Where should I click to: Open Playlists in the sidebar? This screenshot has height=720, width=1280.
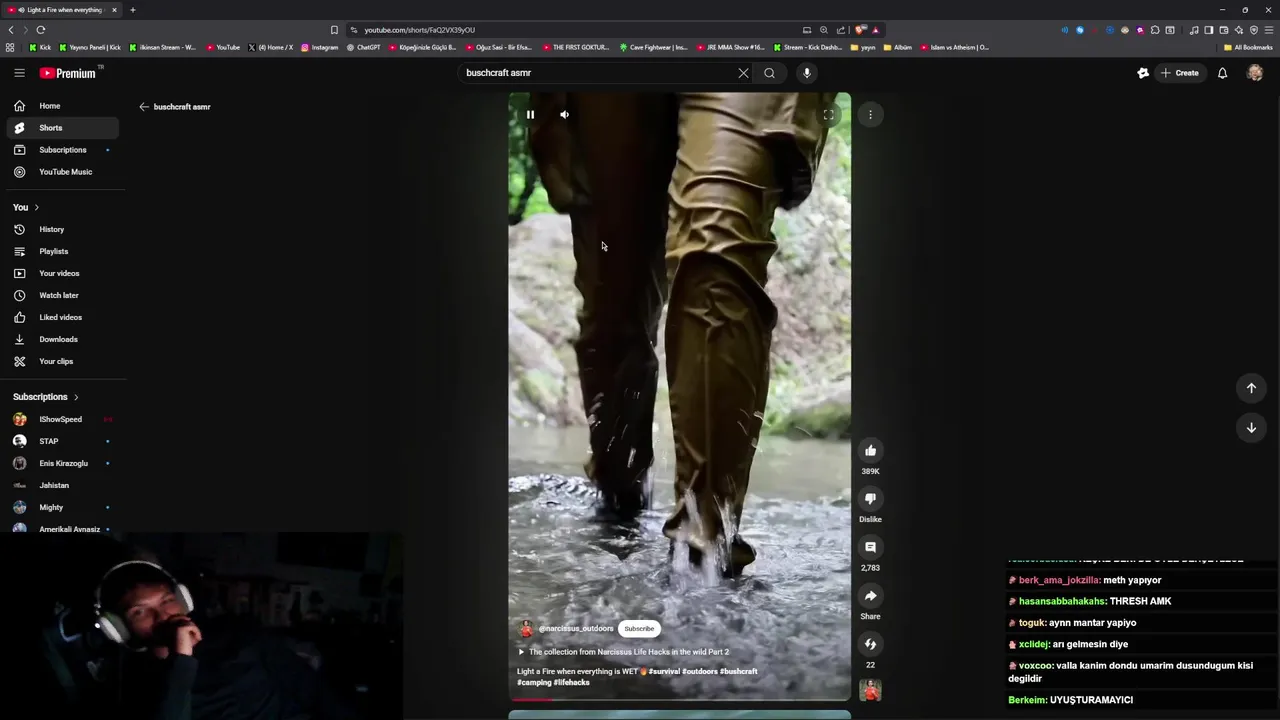coord(62,252)
